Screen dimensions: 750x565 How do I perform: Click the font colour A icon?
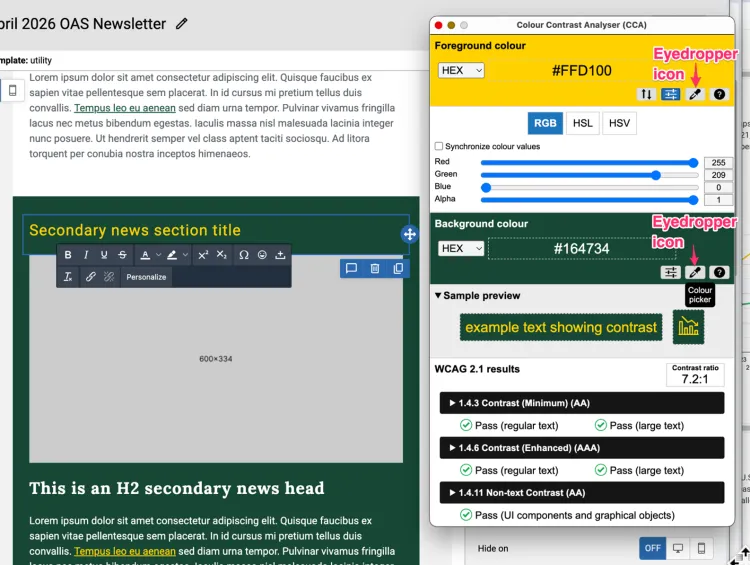pyautogui.click(x=145, y=255)
